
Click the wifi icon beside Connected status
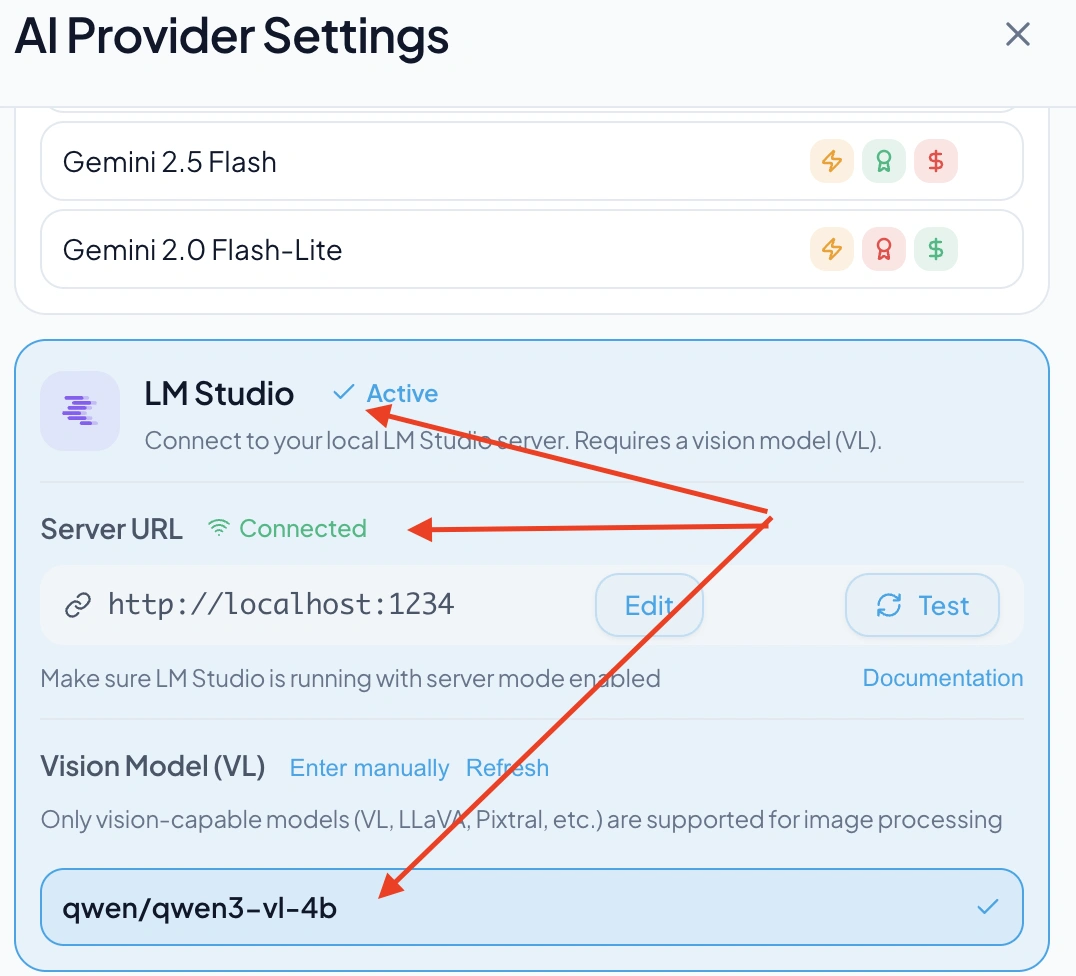point(219,527)
